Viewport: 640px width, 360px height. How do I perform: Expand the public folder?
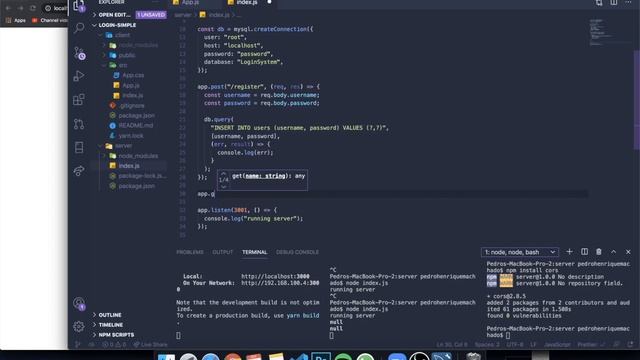(104, 55)
